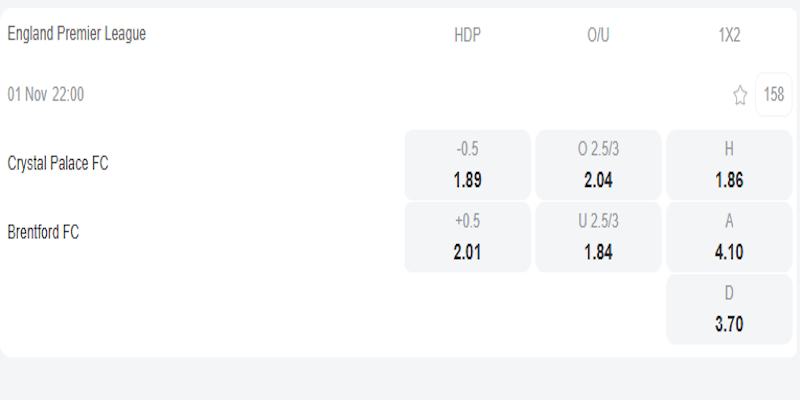Bet Brentford handicap at 2.01
The image size is (800, 400).
[467, 252]
